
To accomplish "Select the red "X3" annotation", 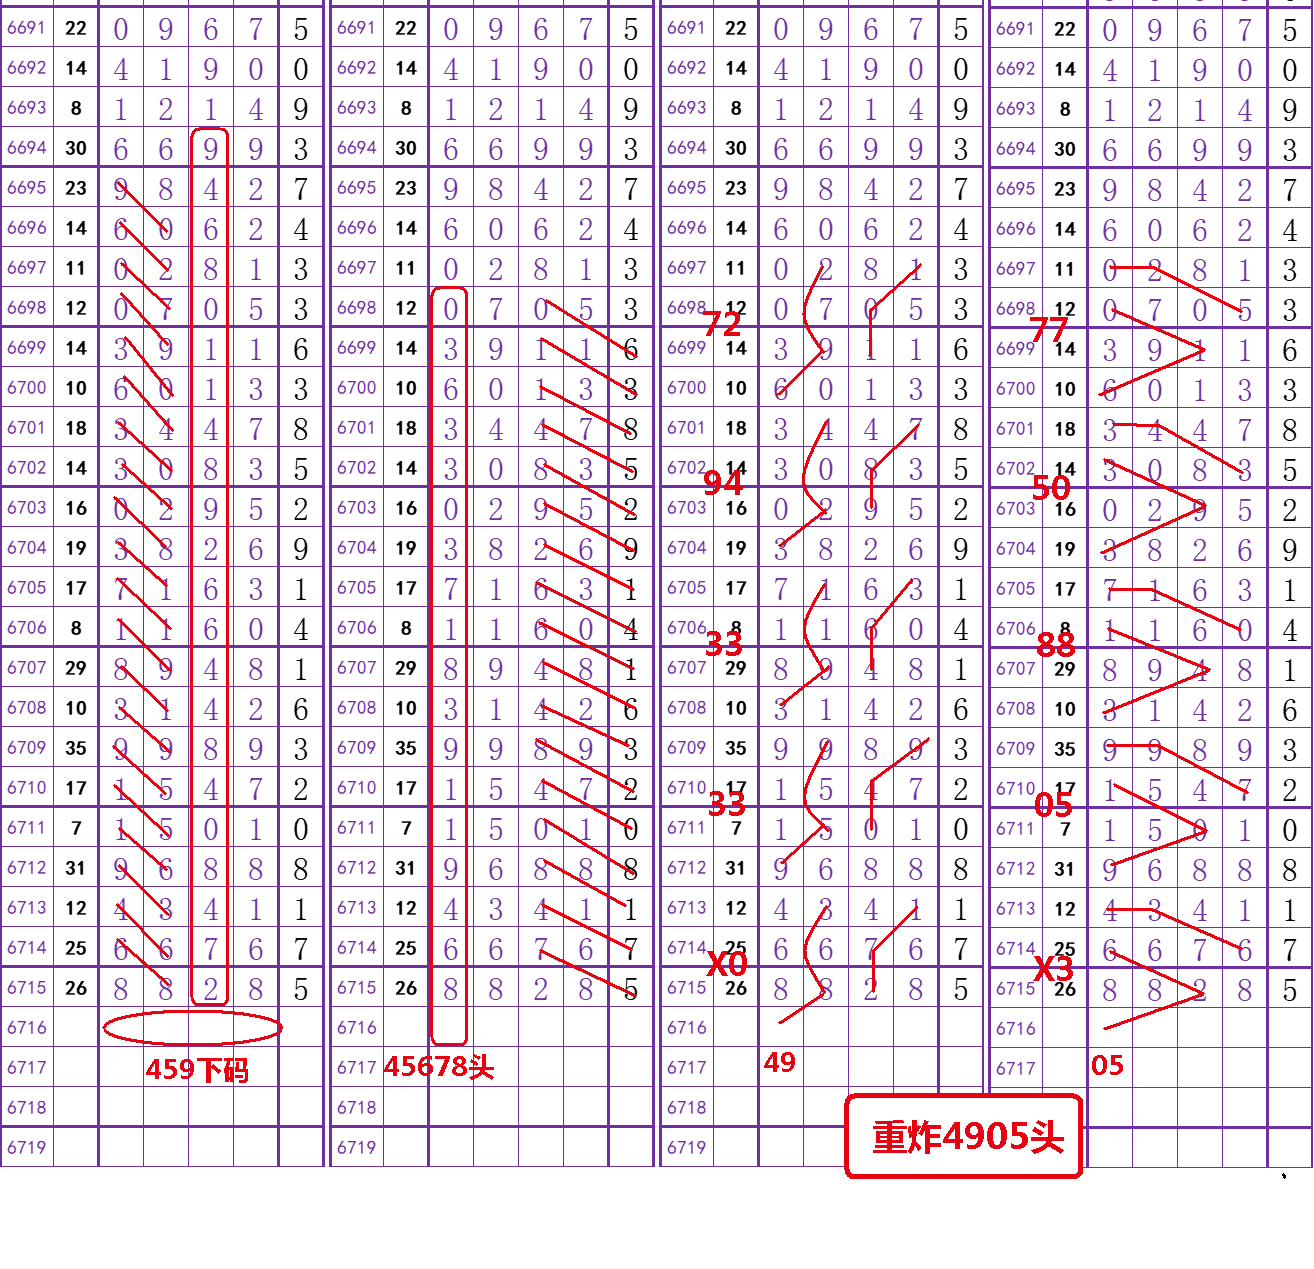I will coord(1053,967).
